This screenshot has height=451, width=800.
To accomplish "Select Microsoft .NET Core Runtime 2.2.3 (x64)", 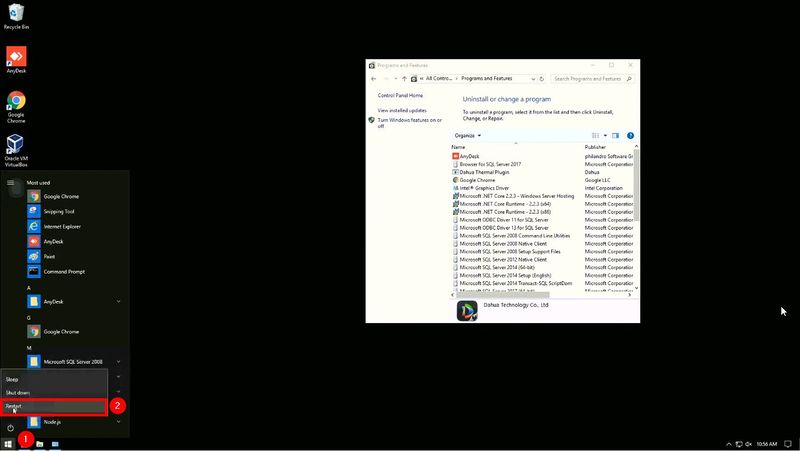I will 505,204.
